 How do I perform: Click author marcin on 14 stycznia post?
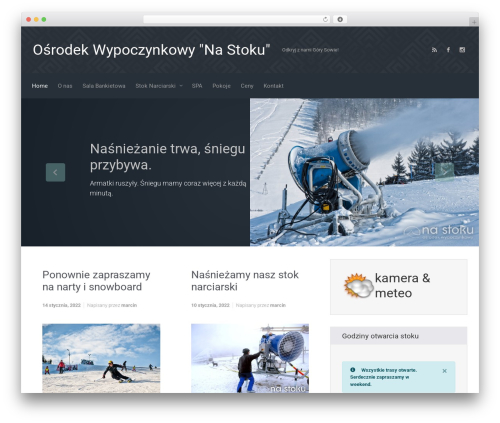[129, 305]
